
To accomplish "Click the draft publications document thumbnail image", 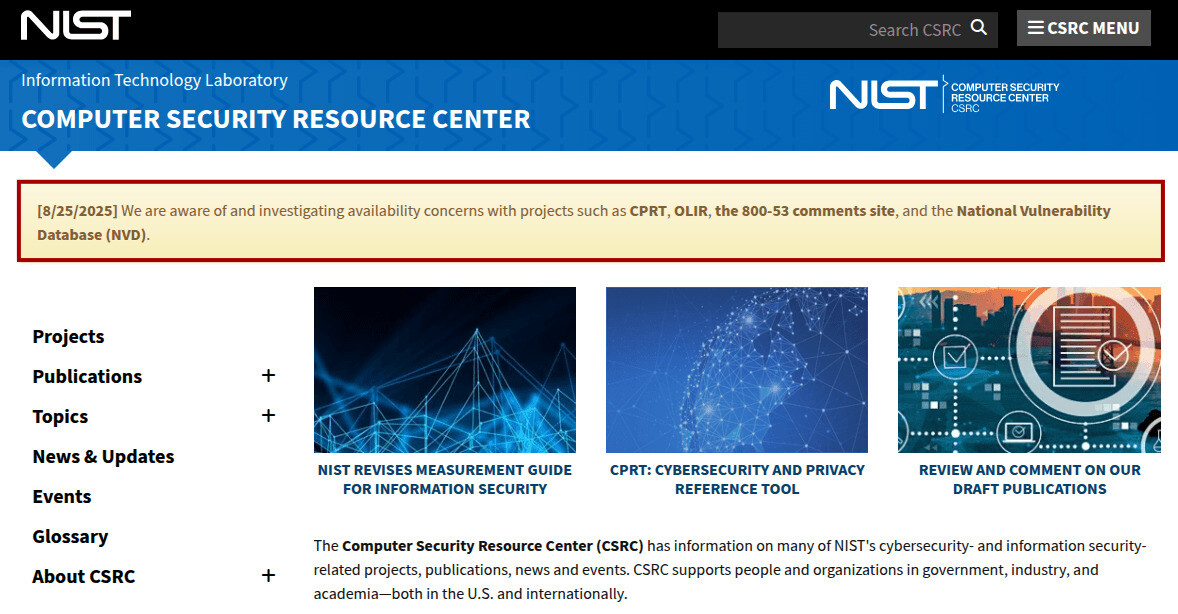I will 1029,370.
